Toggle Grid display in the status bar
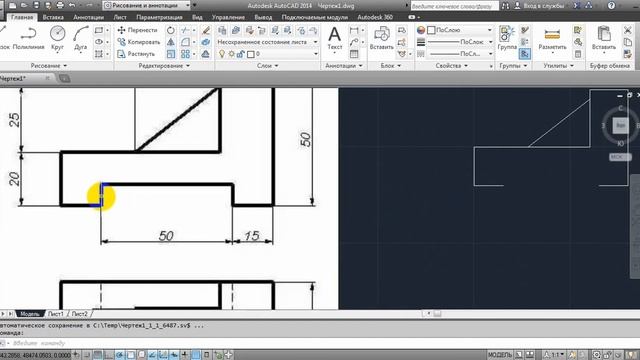The image size is (640, 360). coord(98,355)
